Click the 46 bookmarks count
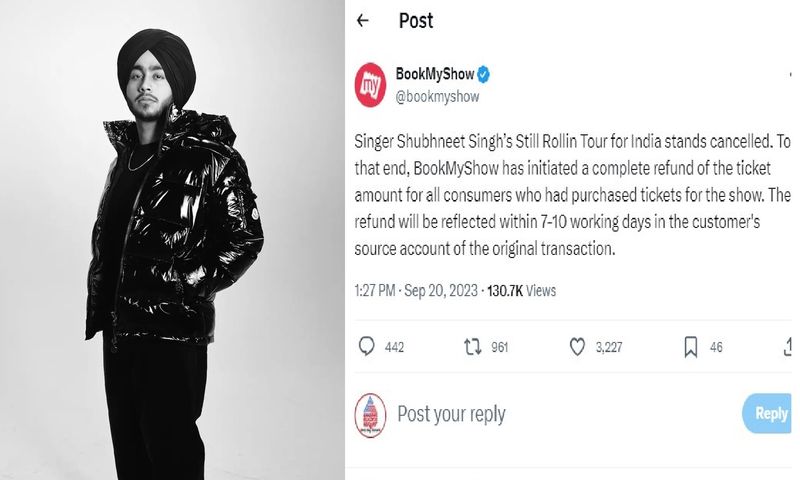This screenshot has height=480, width=800. pos(716,347)
